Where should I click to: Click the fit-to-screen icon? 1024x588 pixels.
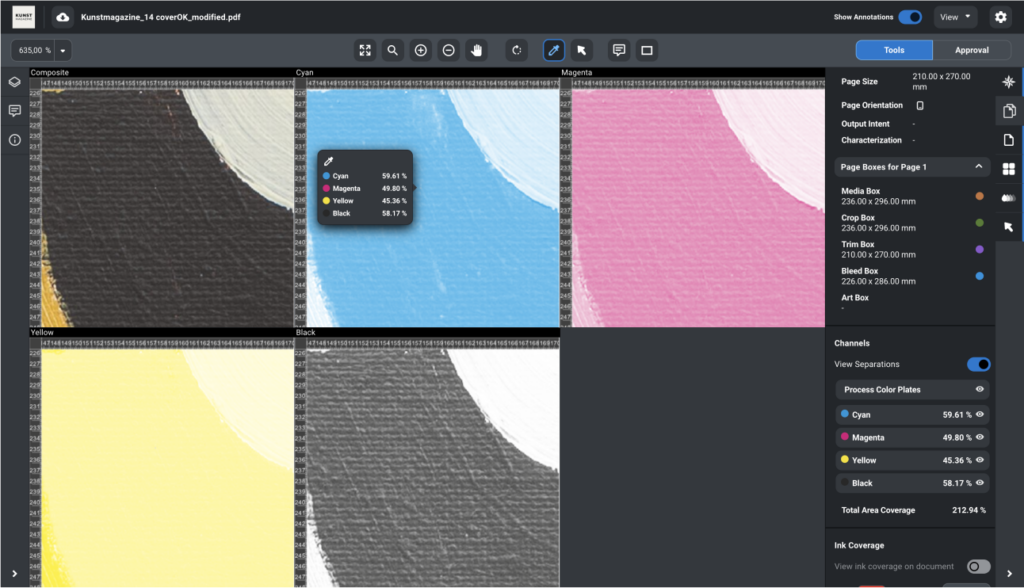(365, 50)
